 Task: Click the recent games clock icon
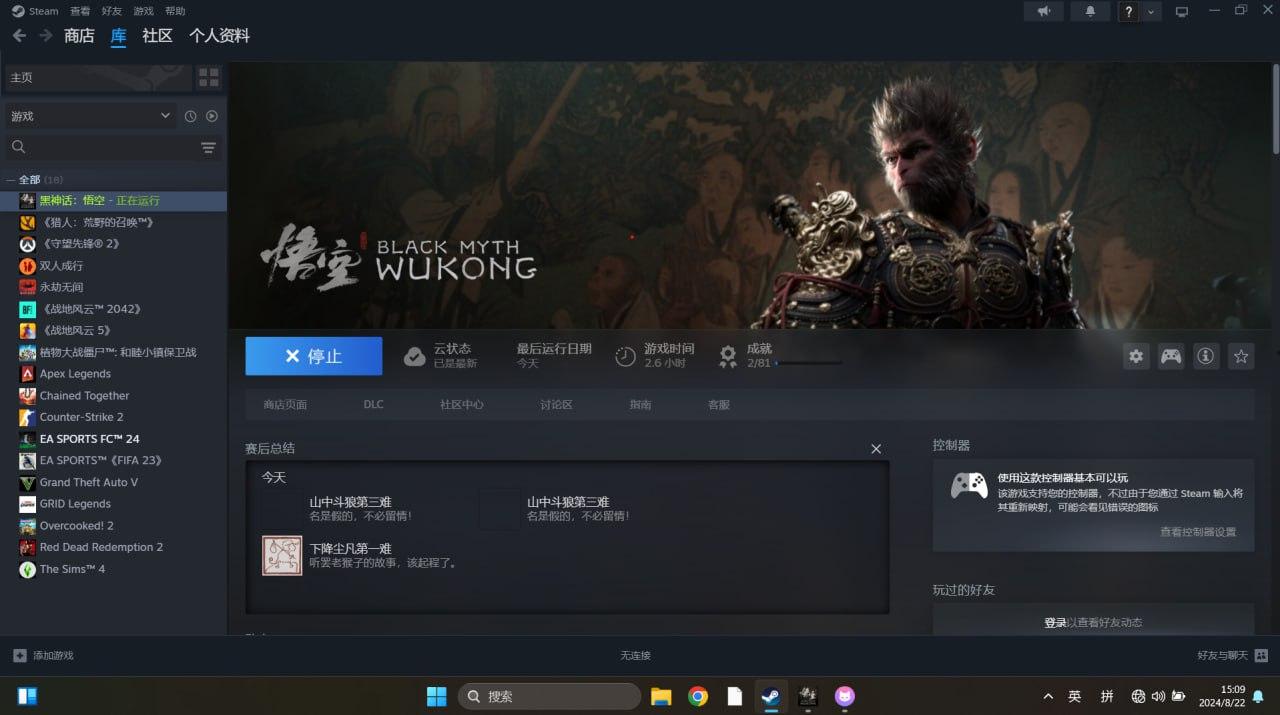(x=189, y=115)
